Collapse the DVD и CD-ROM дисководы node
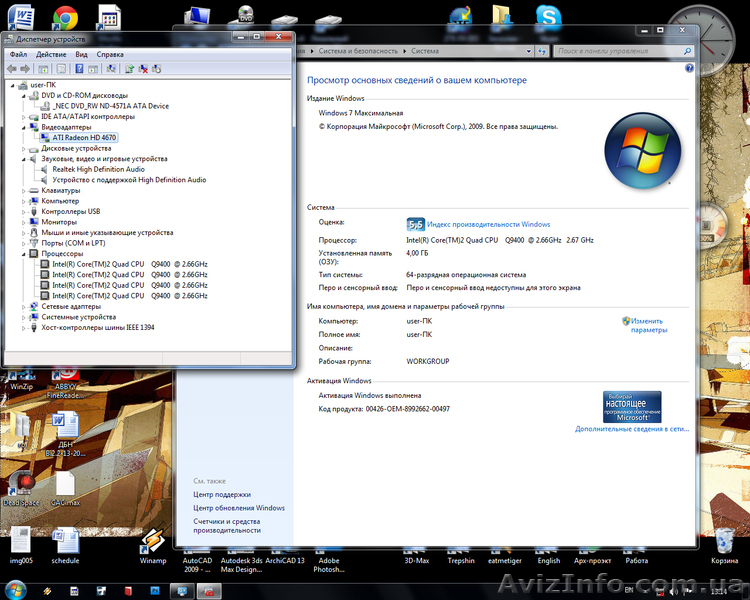 coord(23,96)
